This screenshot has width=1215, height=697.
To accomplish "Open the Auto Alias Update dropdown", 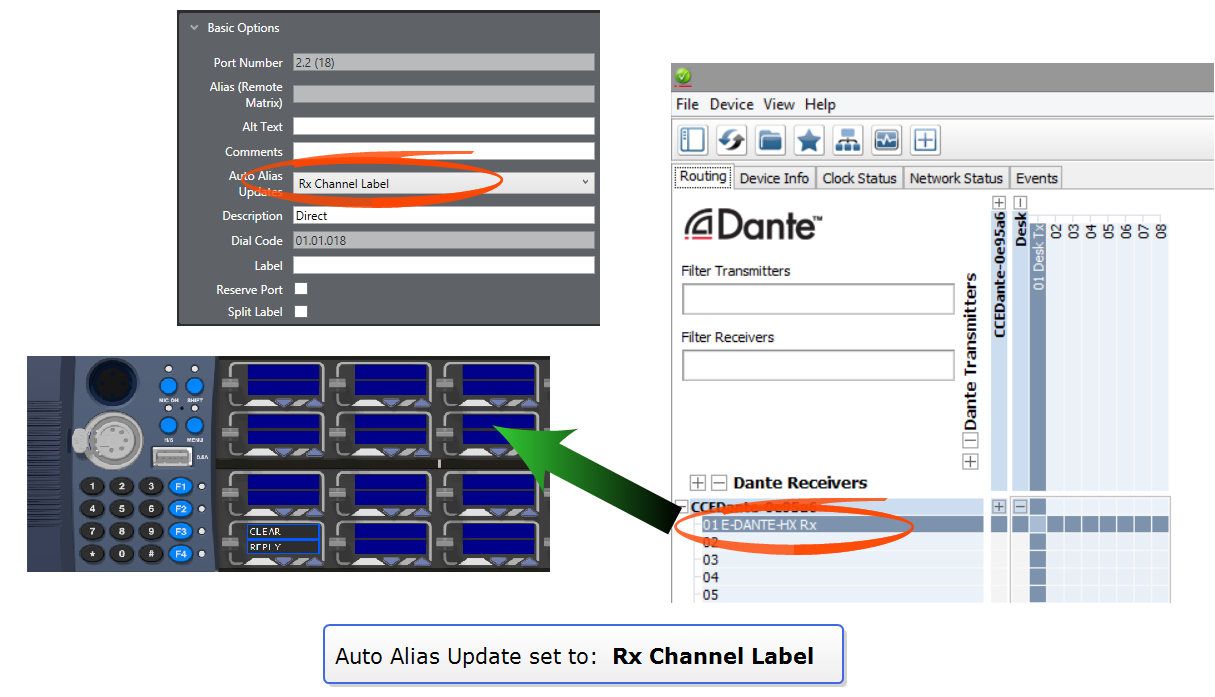I will [x=443, y=183].
